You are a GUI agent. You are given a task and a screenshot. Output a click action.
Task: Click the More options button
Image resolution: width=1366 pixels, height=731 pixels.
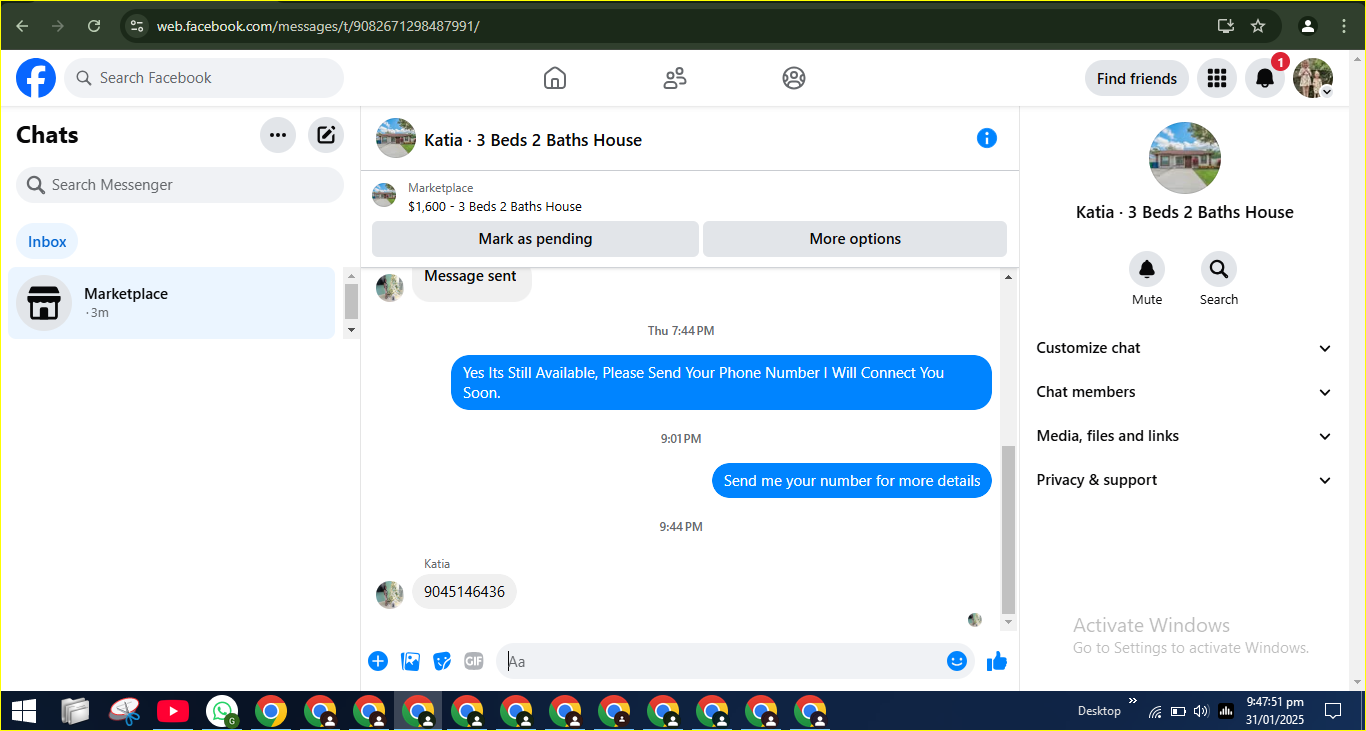[x=855, y=239]
